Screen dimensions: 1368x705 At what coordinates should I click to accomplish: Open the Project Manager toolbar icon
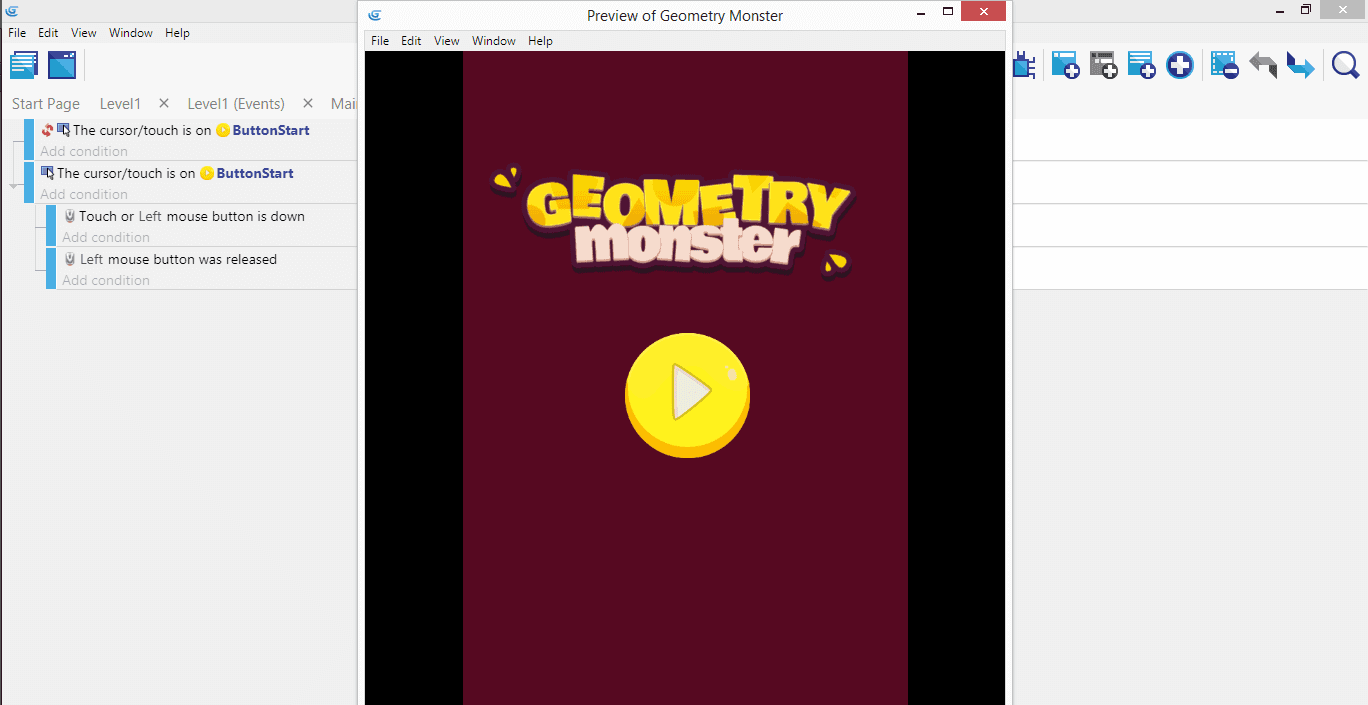(24, 65)
